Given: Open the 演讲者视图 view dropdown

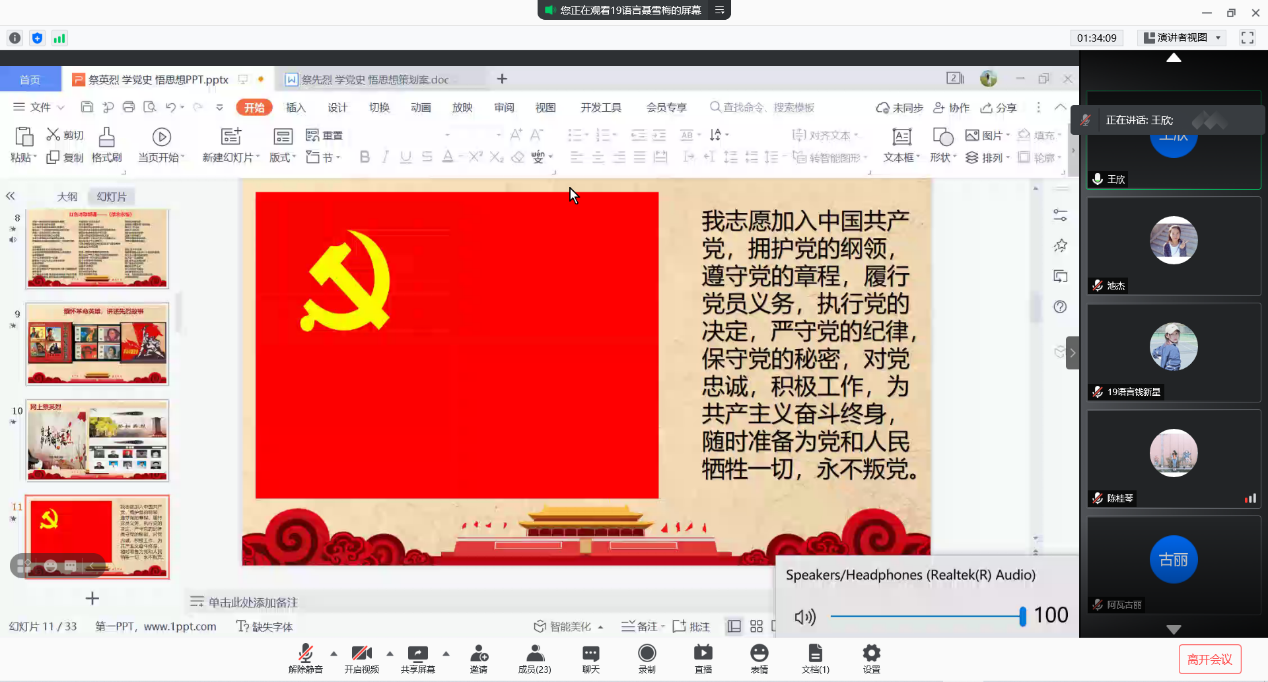Looking at the screenshot, I should (1184, 38).
